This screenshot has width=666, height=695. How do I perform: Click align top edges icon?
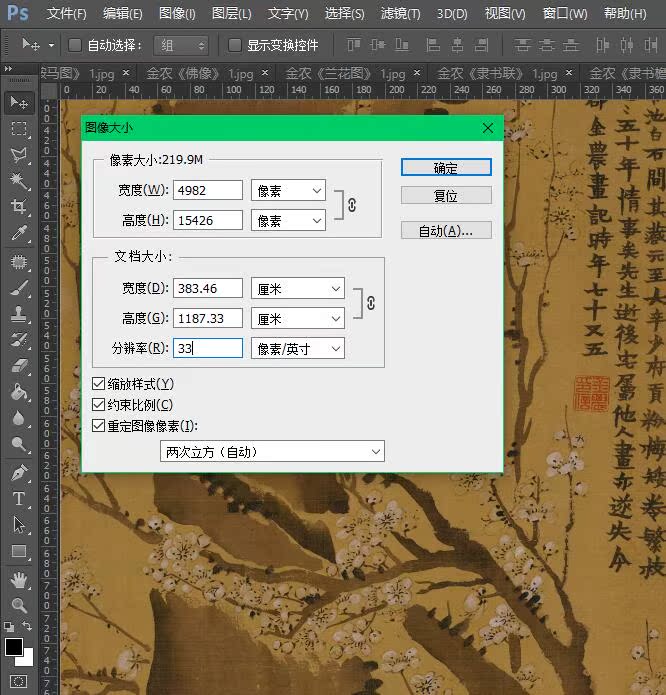(x=354, y=45)
